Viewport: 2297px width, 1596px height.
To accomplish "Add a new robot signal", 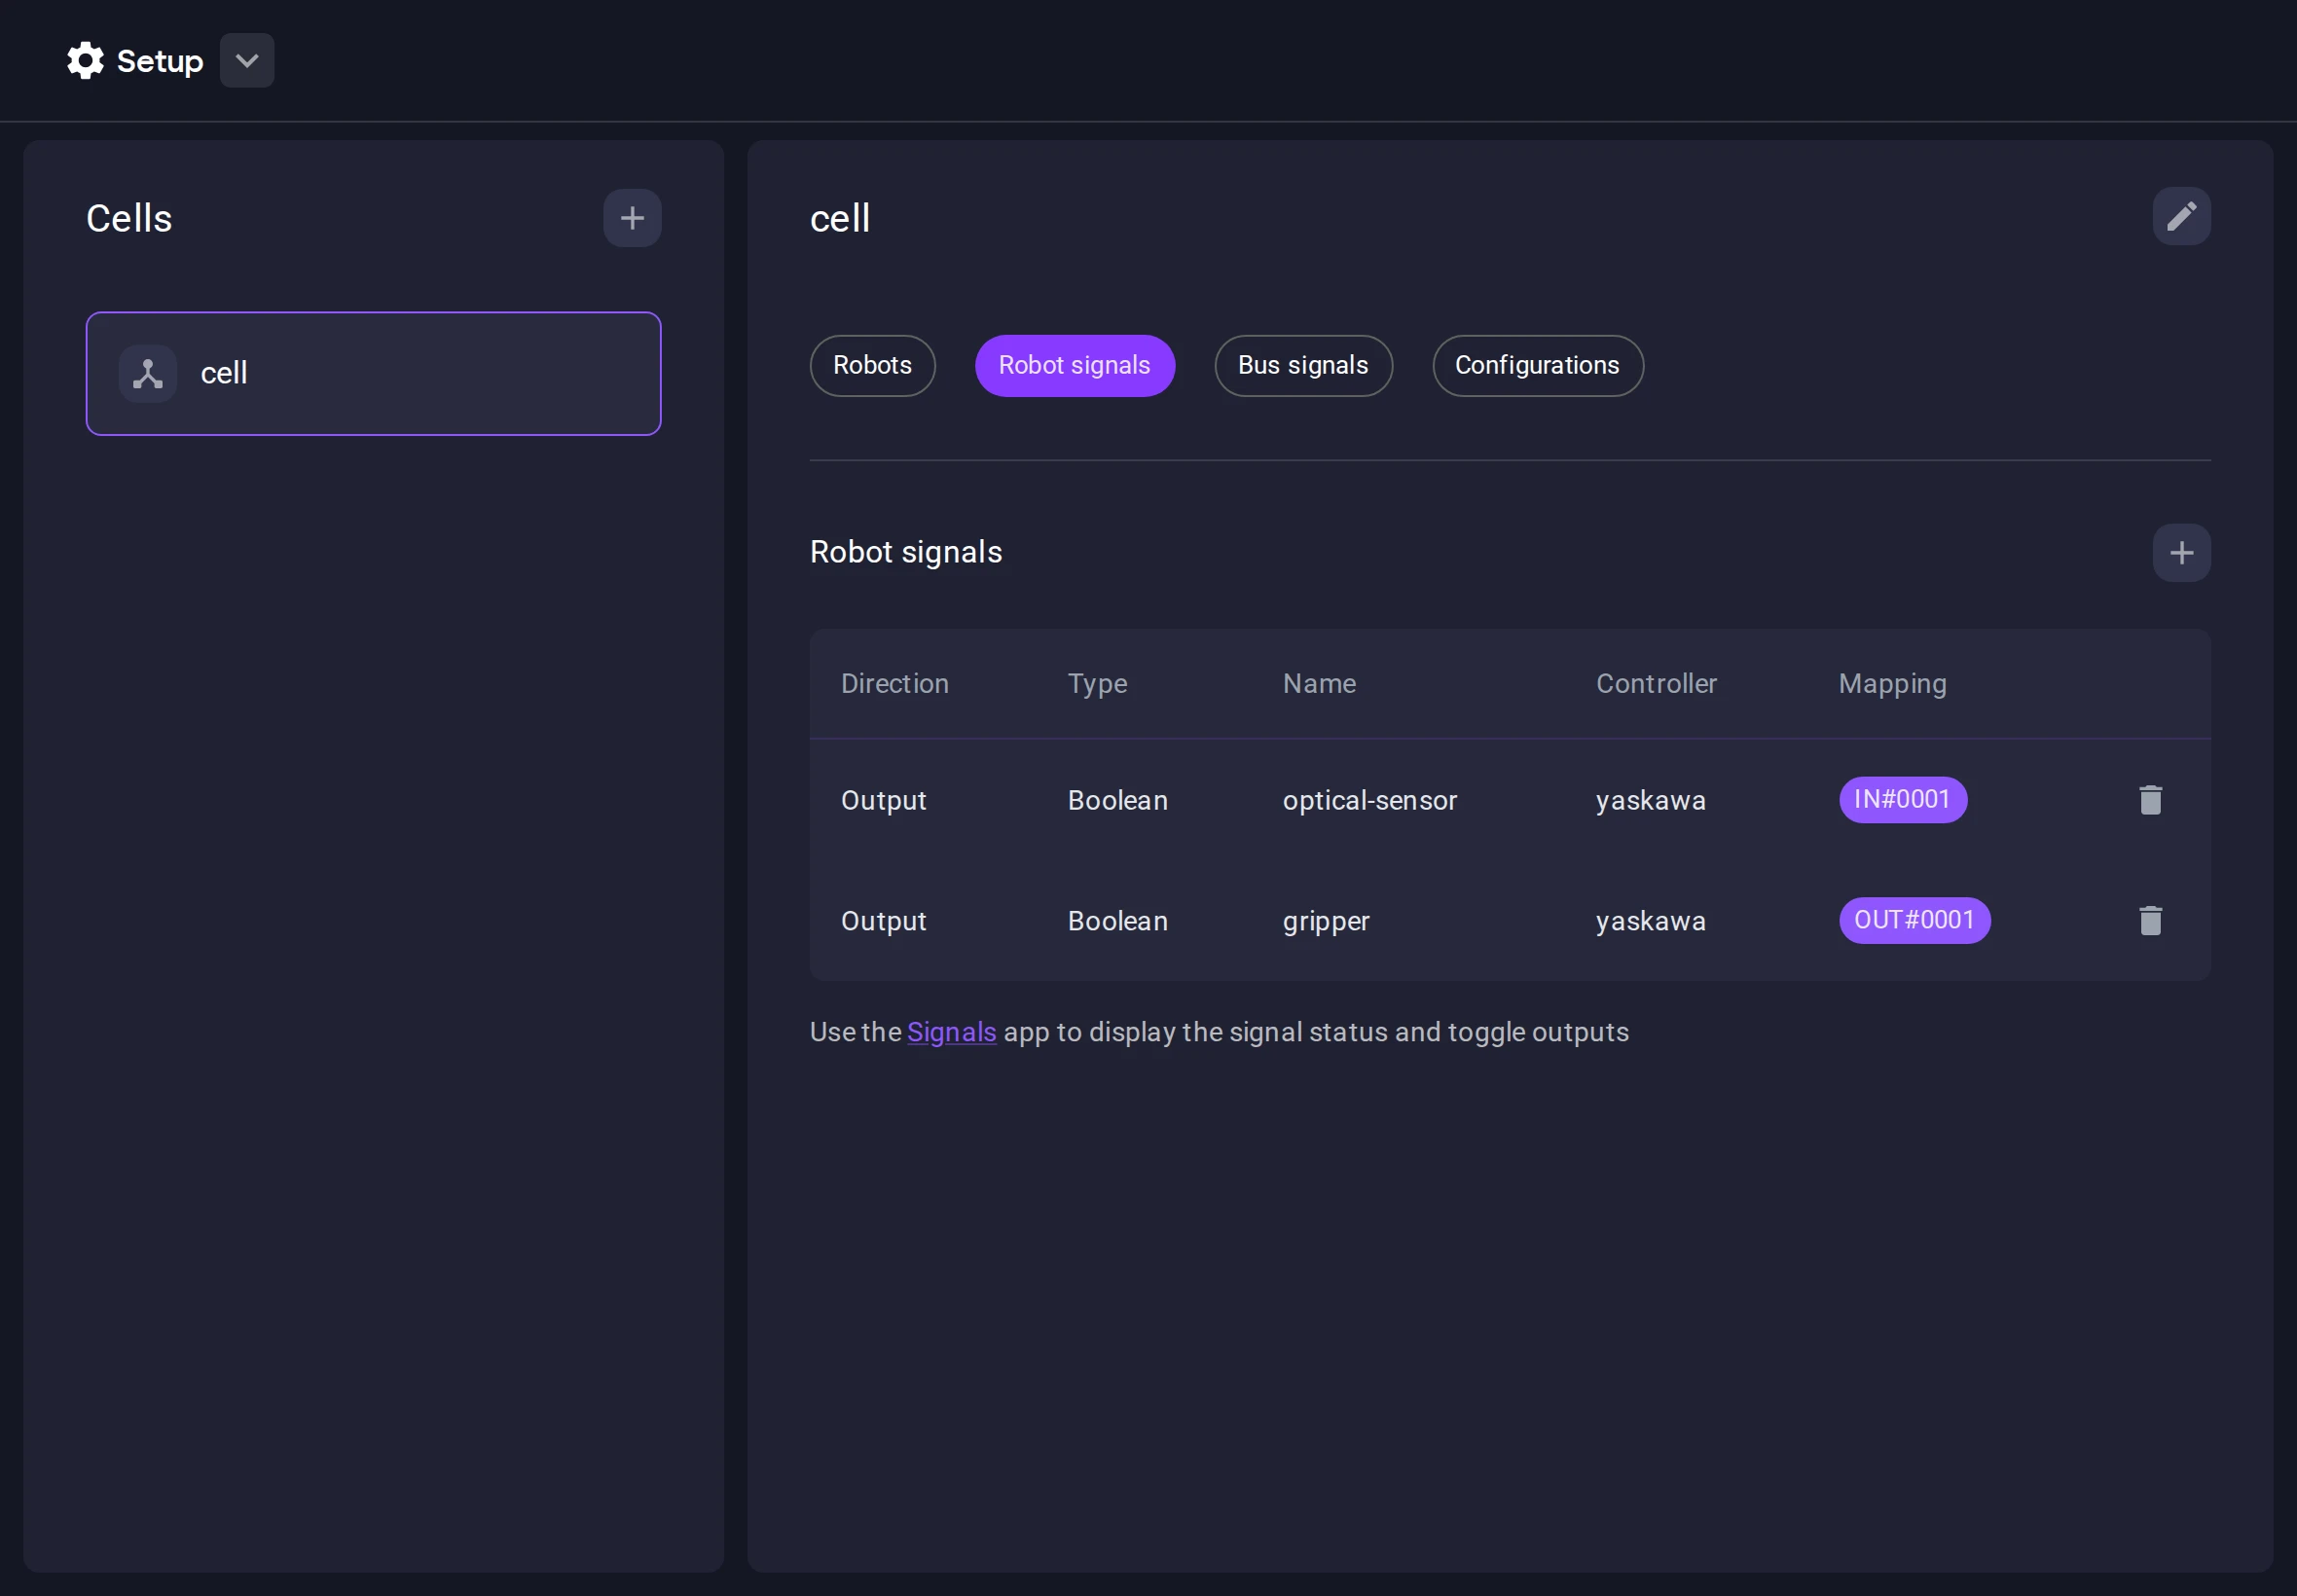I will (2181, 553).
